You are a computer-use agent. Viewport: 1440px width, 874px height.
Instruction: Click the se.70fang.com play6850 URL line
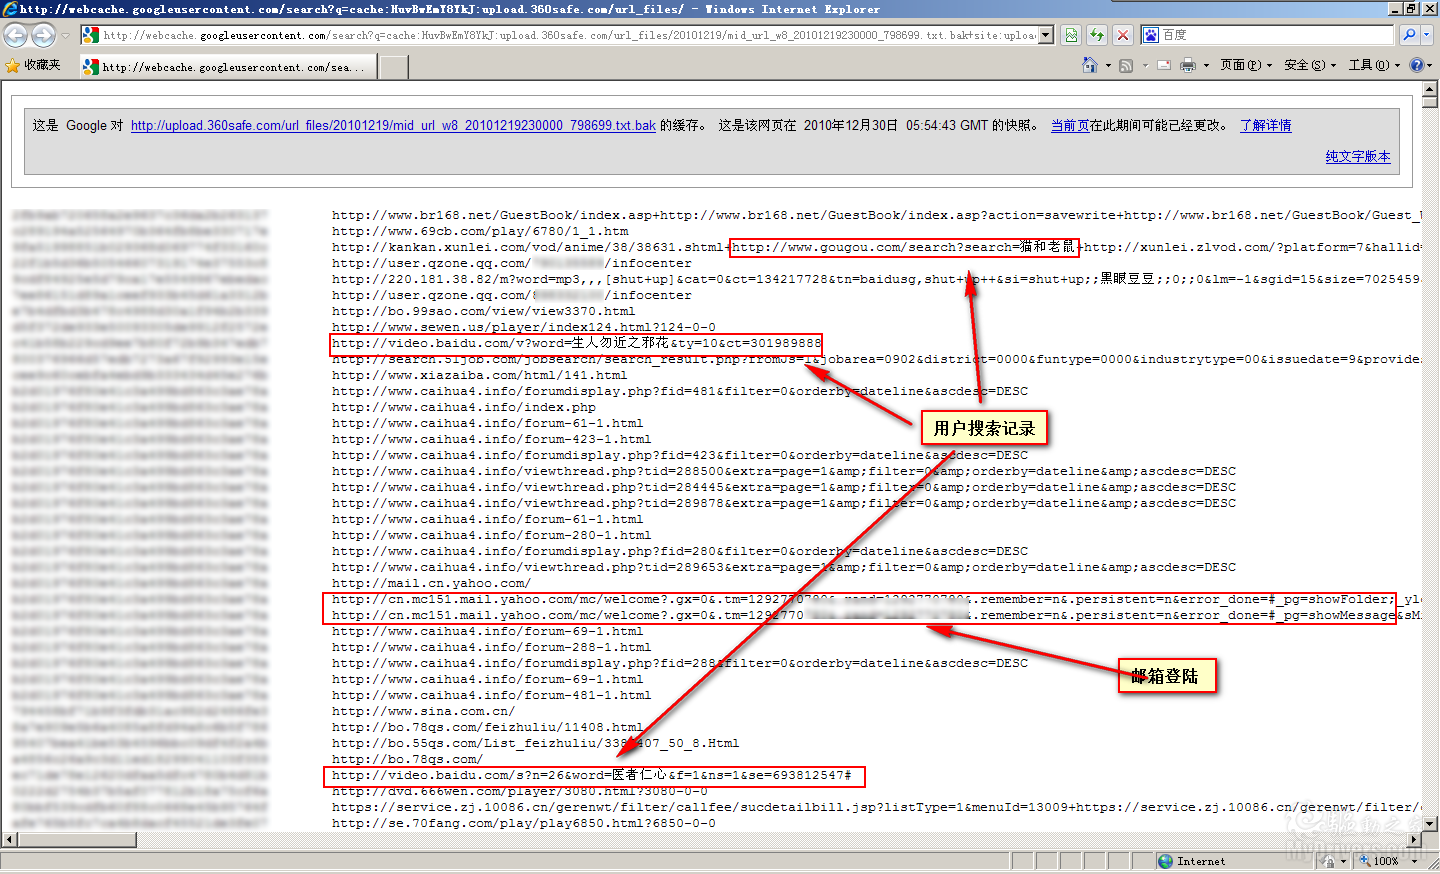tap(524, 823)
